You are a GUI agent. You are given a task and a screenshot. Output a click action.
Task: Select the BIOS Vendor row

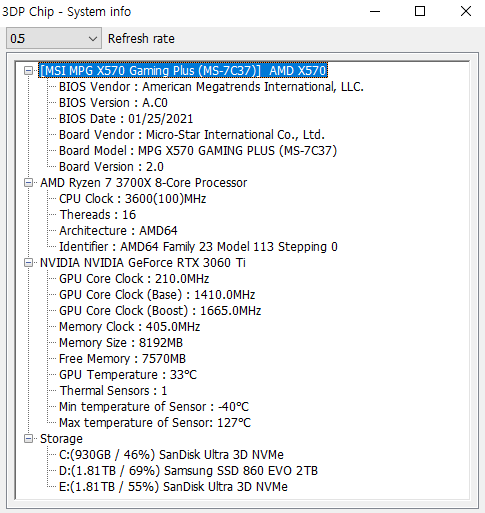click(x=211, y=87)
